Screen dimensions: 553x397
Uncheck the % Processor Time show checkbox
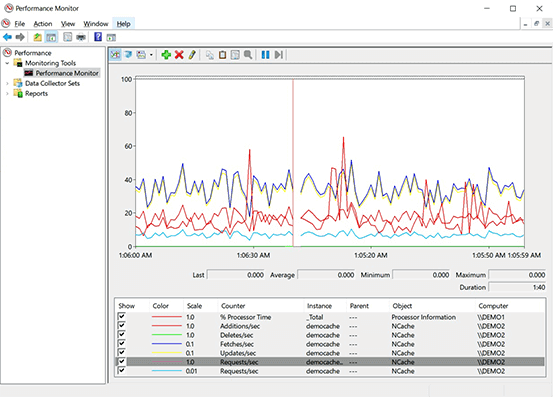point(121,316)
